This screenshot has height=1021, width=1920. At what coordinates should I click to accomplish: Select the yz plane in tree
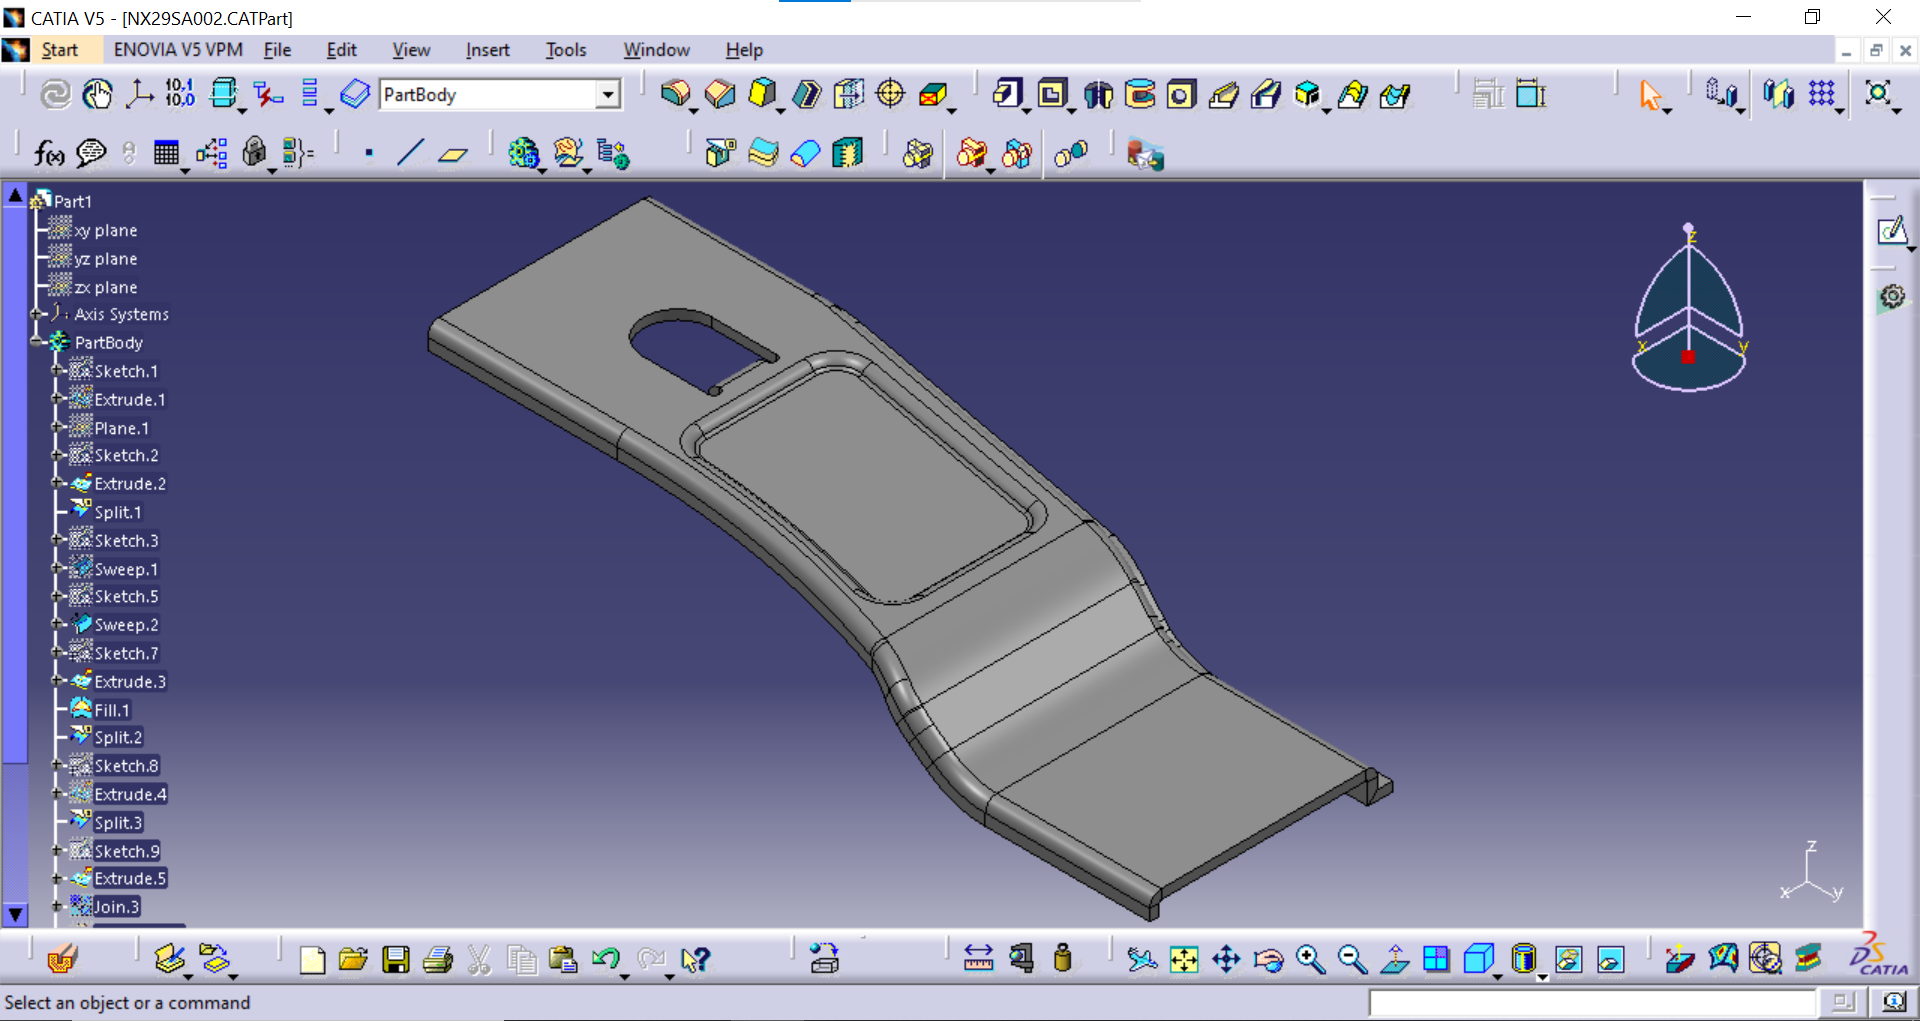pos(105,259)
